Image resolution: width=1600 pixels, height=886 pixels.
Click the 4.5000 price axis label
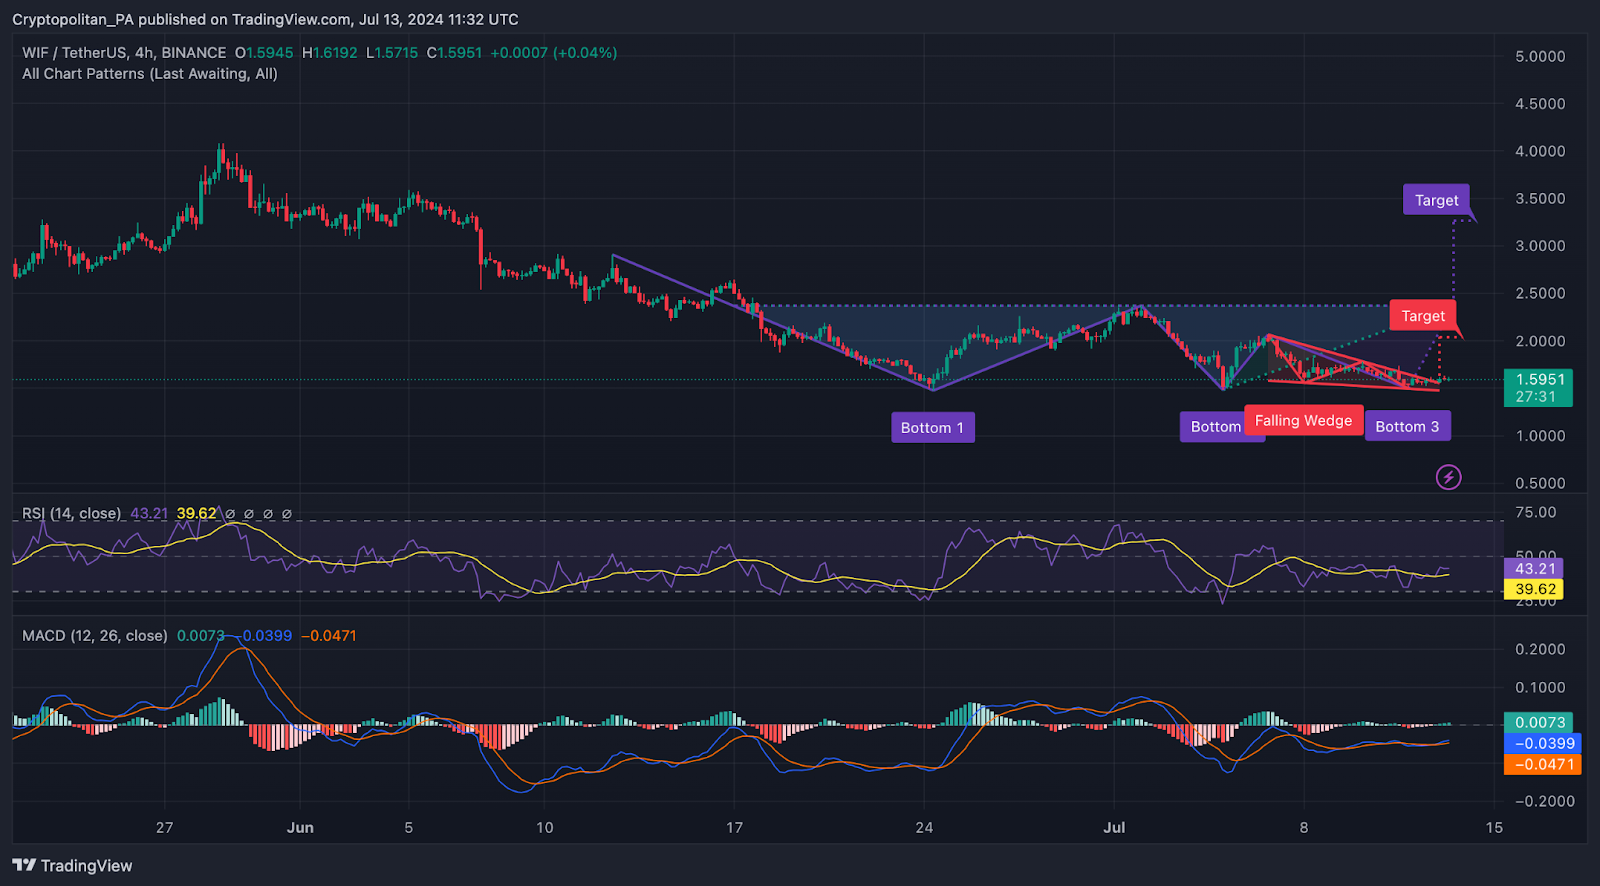tap(1540, 104)
